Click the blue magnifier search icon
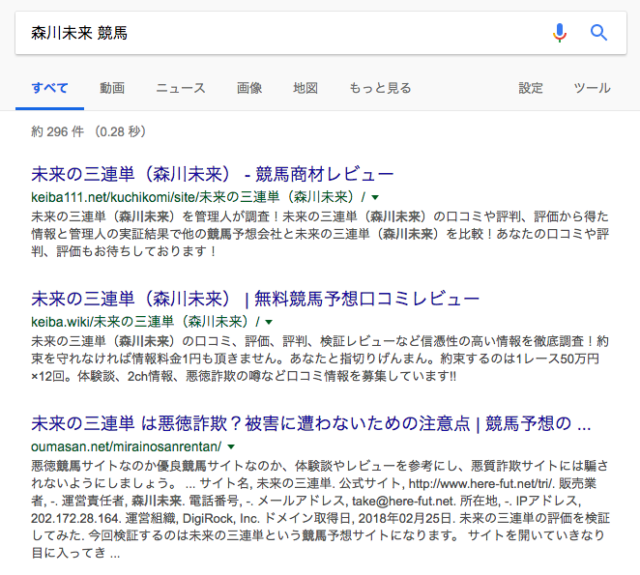 [598, 33]
